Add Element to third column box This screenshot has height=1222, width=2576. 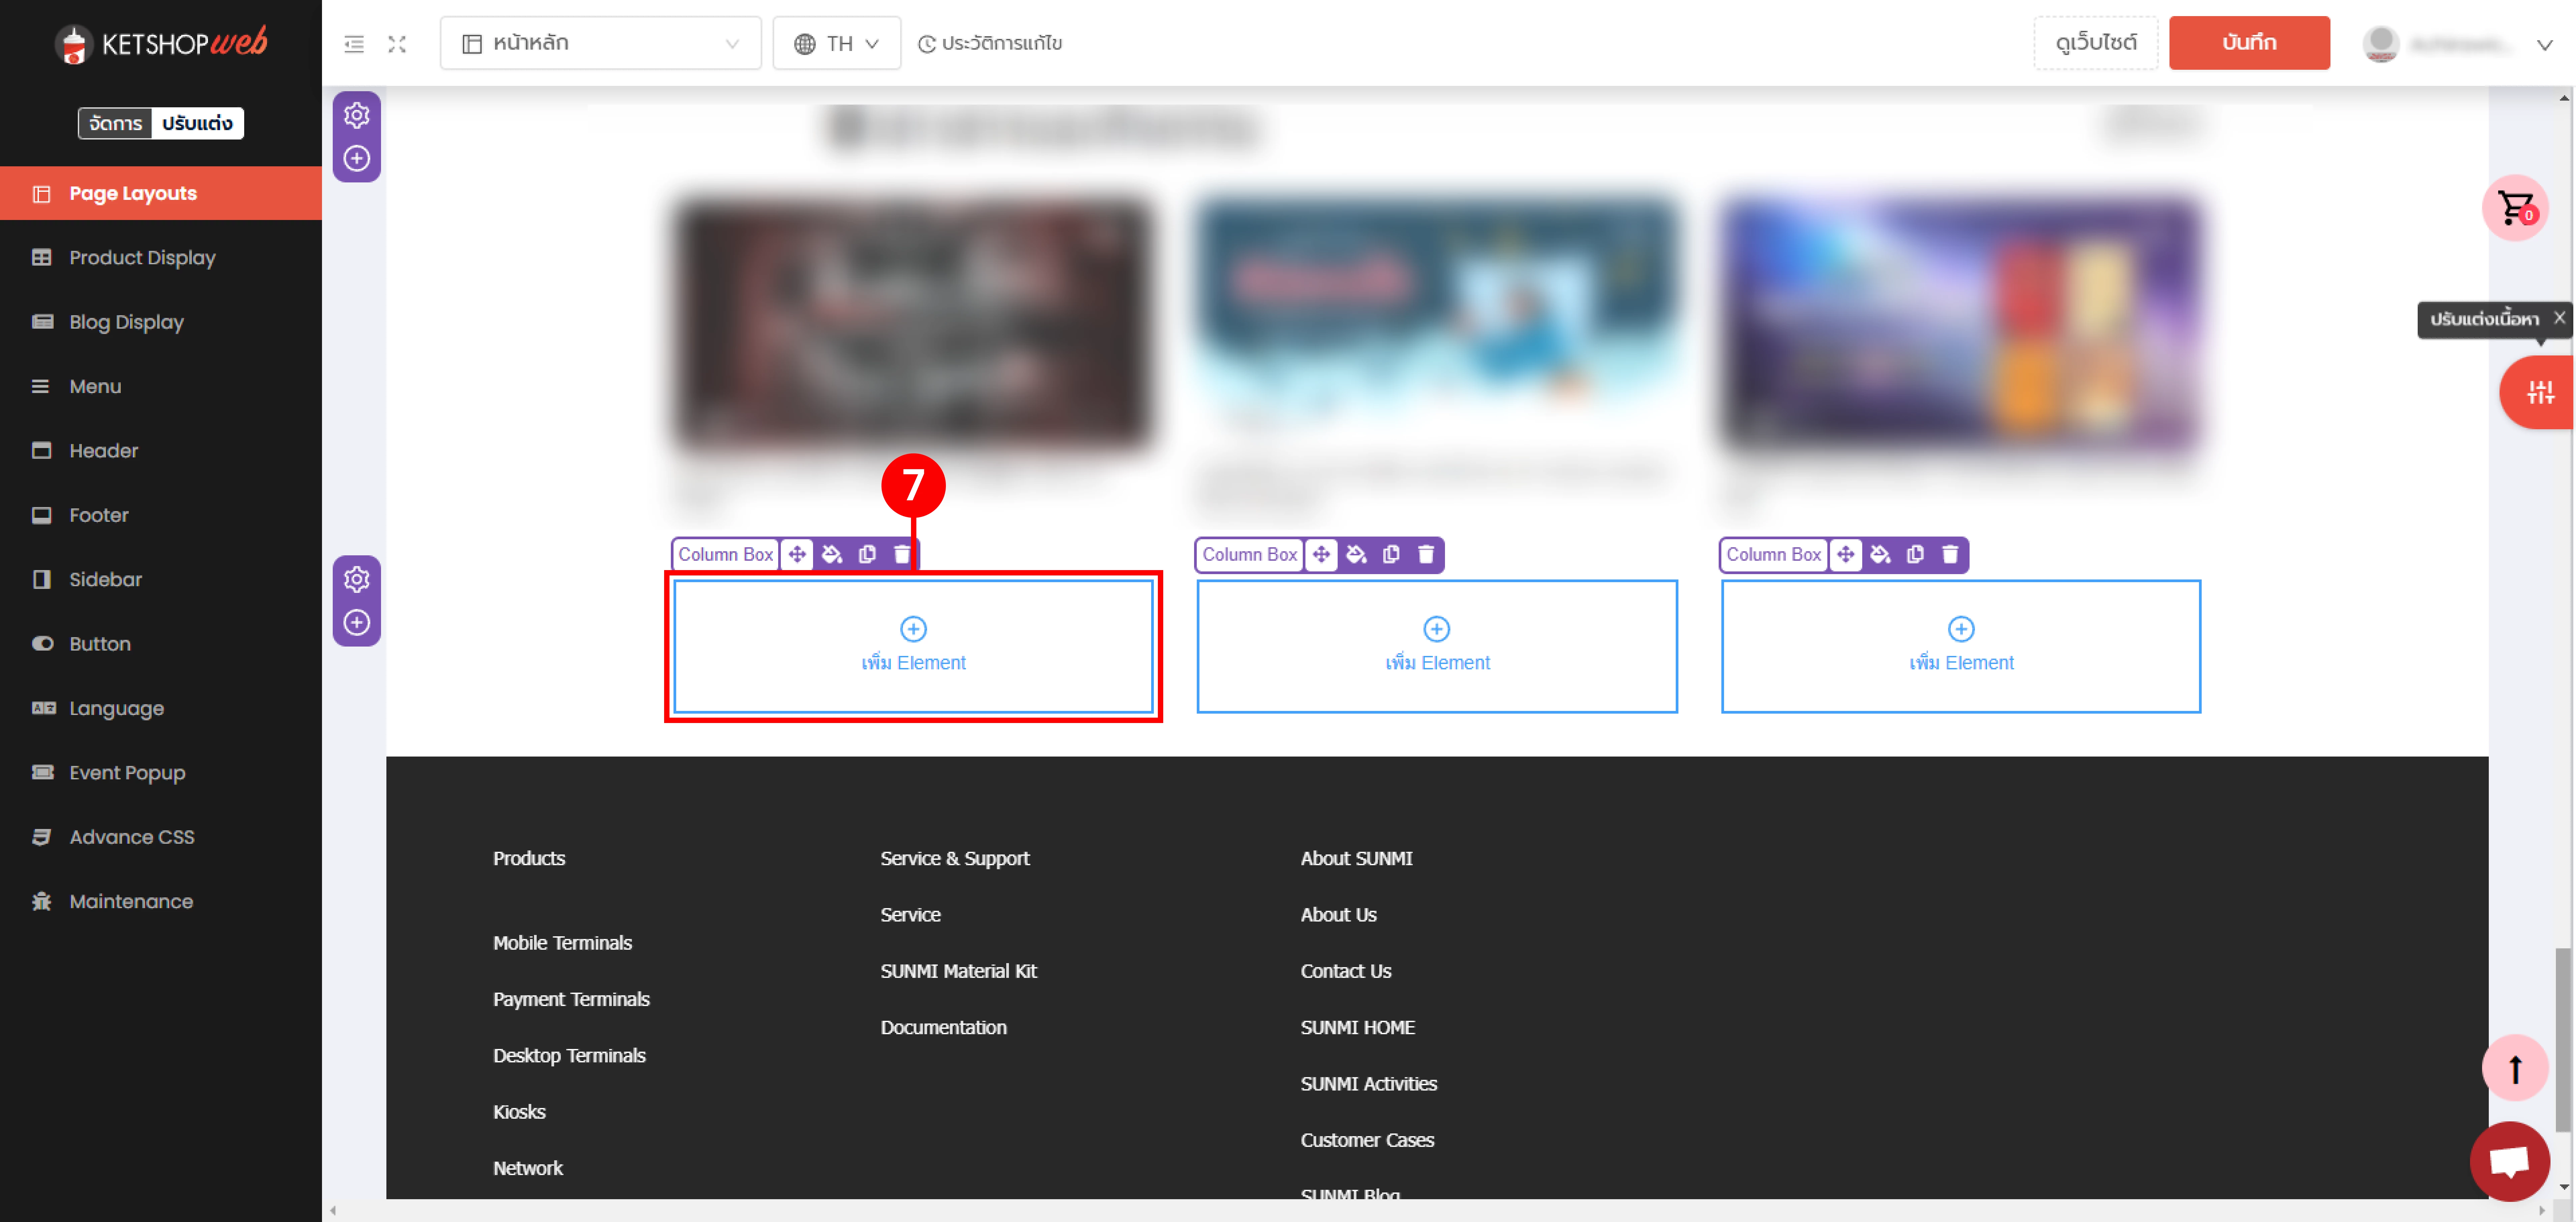(1961, 646)
